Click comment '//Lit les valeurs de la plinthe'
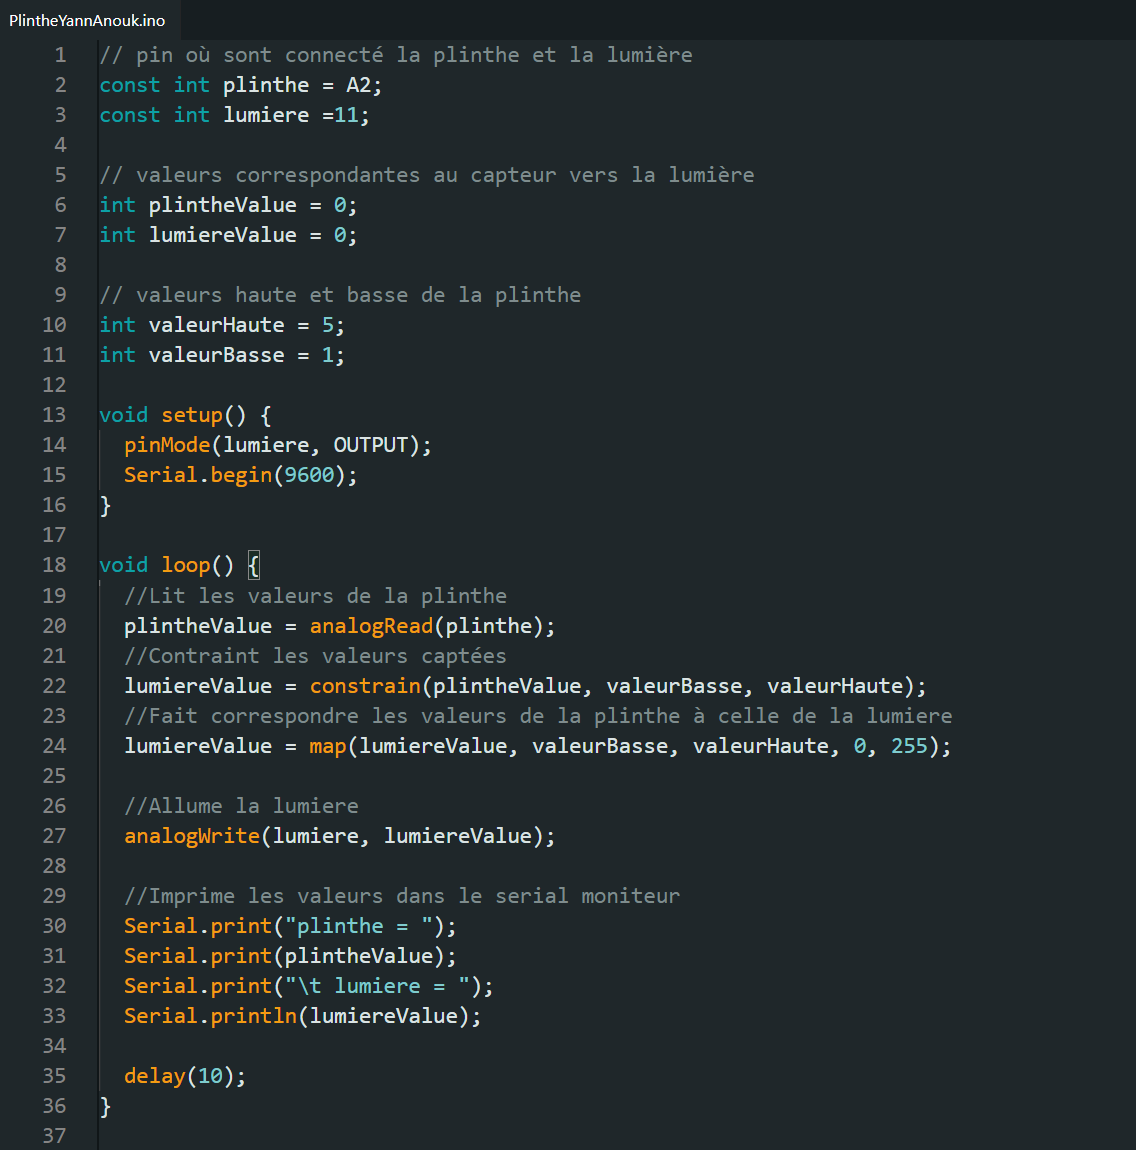The width and height of the screenshot is (1136, 1150). tap(315, 596)
